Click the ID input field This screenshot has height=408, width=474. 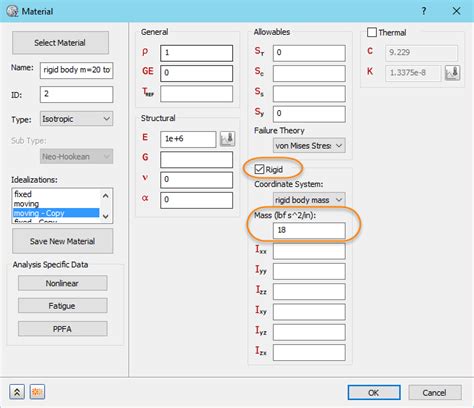pos(76,94)
